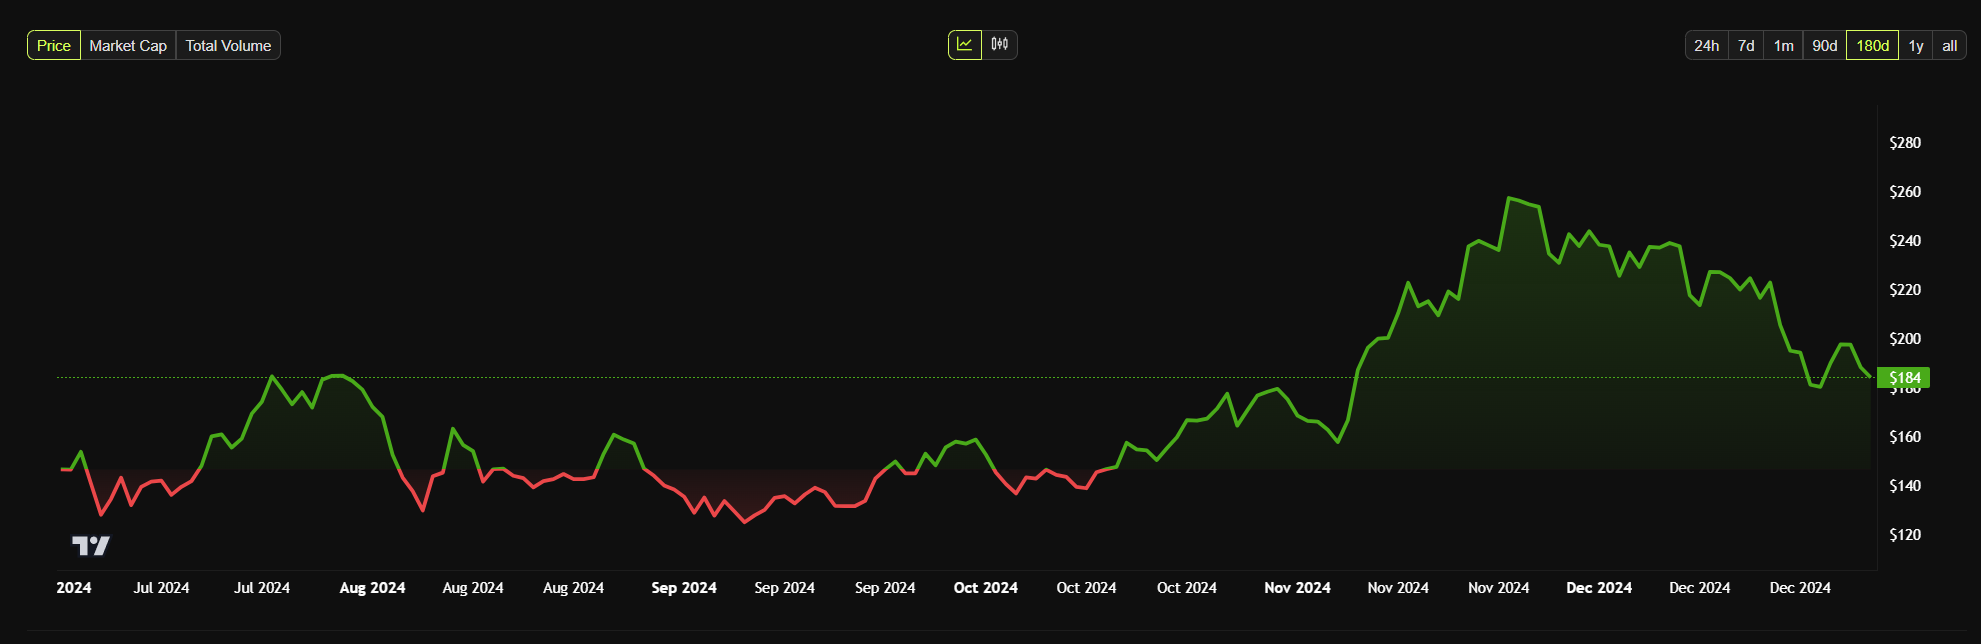Click the lowest red dip in September
Screen dimensions: 1981x644
744,521
